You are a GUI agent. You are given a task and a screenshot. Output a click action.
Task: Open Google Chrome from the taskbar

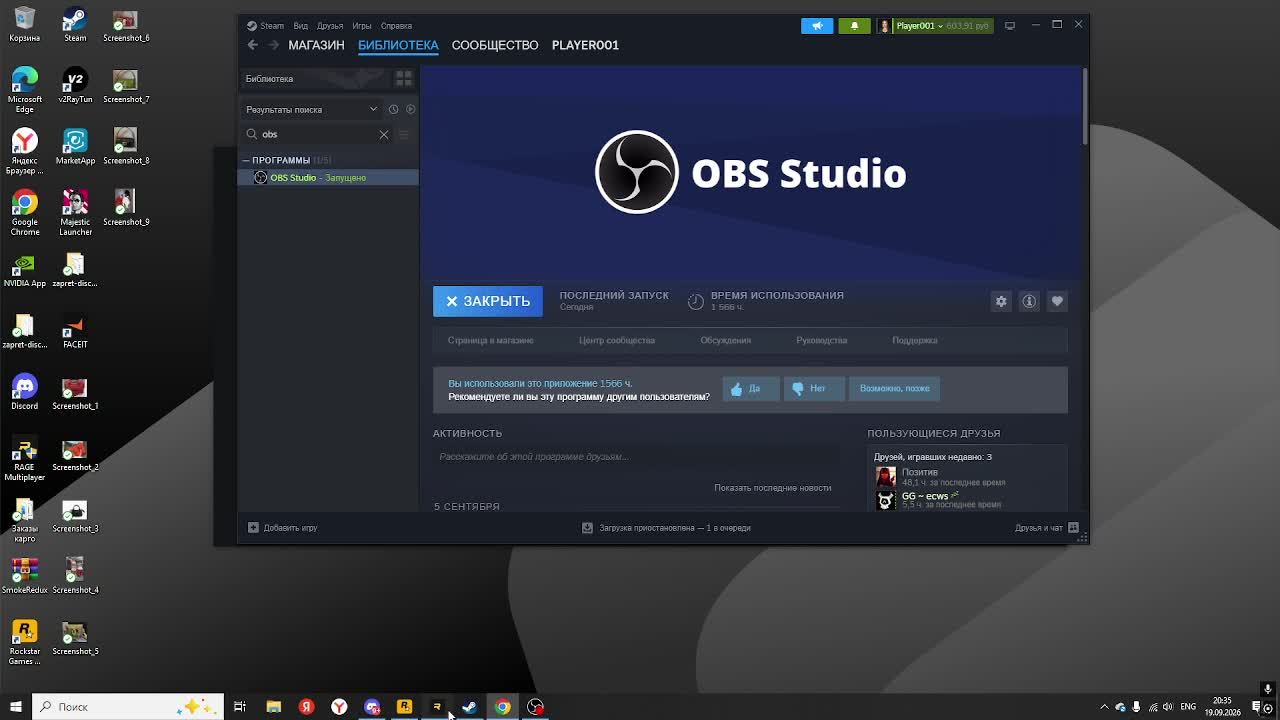(x=502, y=707)
